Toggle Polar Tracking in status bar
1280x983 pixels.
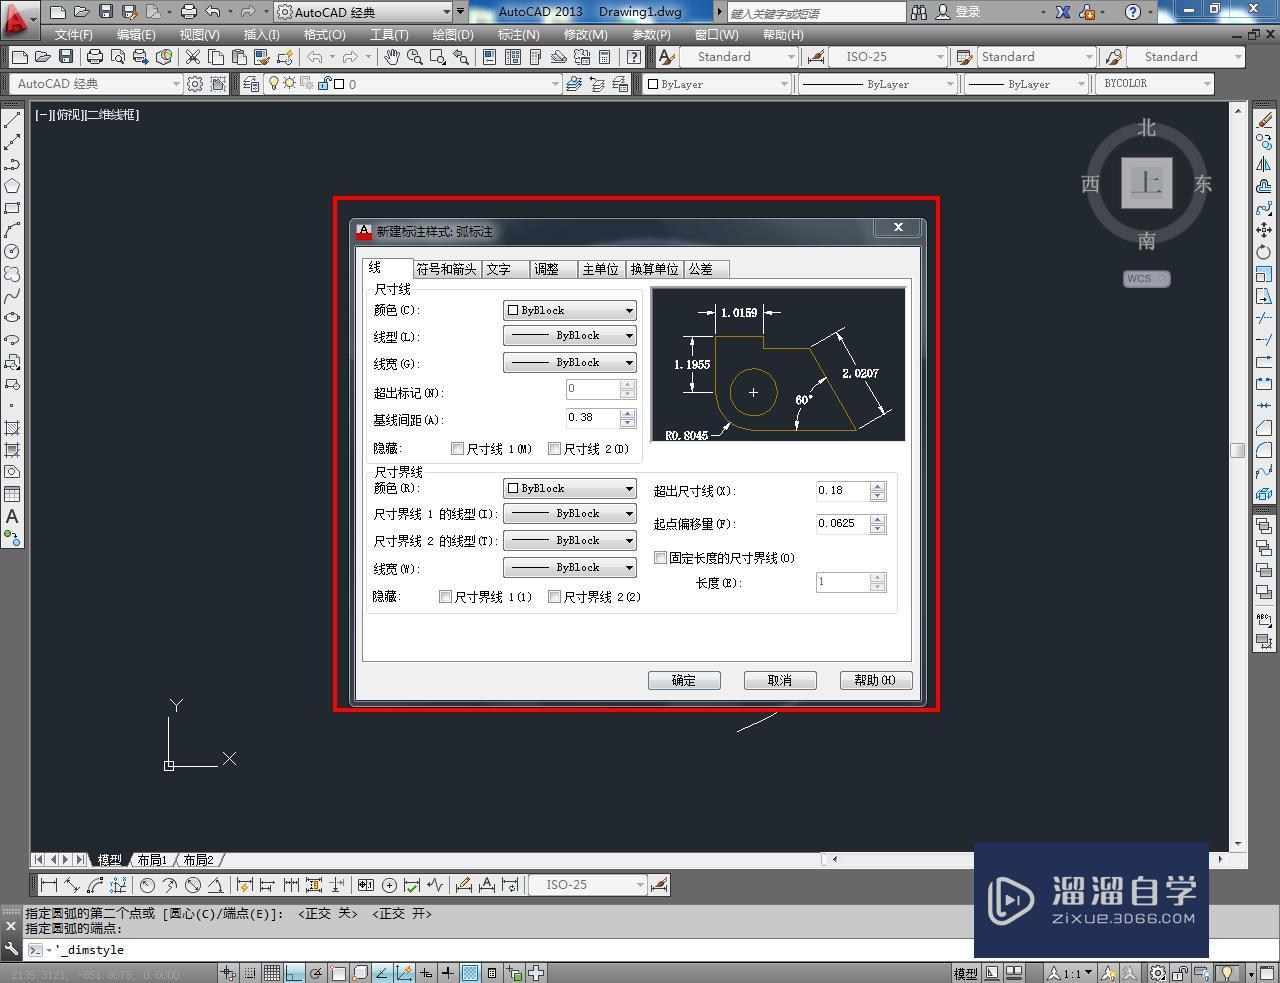click(x=316, y=972)
